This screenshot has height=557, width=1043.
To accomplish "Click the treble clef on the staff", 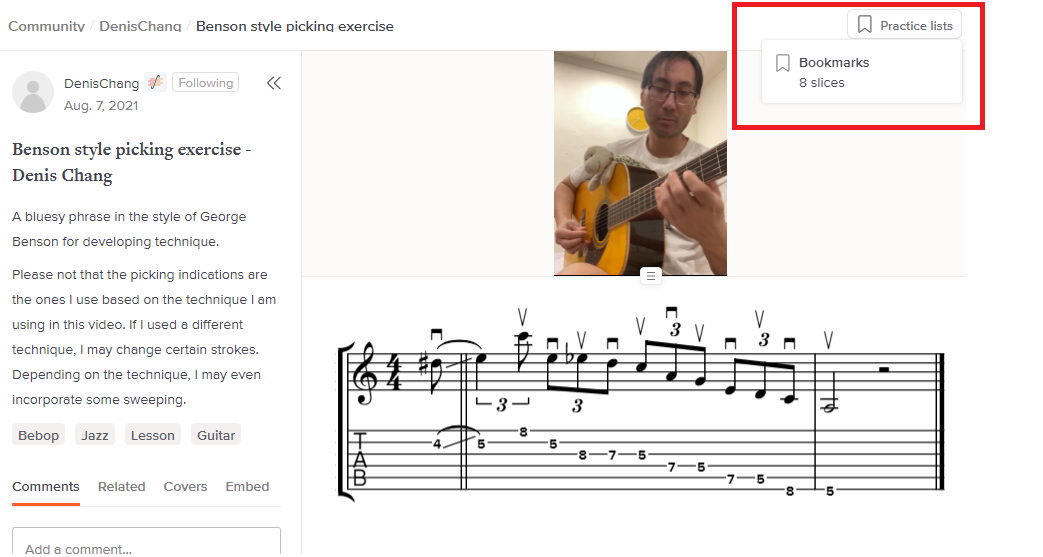I will pos(366,373).
